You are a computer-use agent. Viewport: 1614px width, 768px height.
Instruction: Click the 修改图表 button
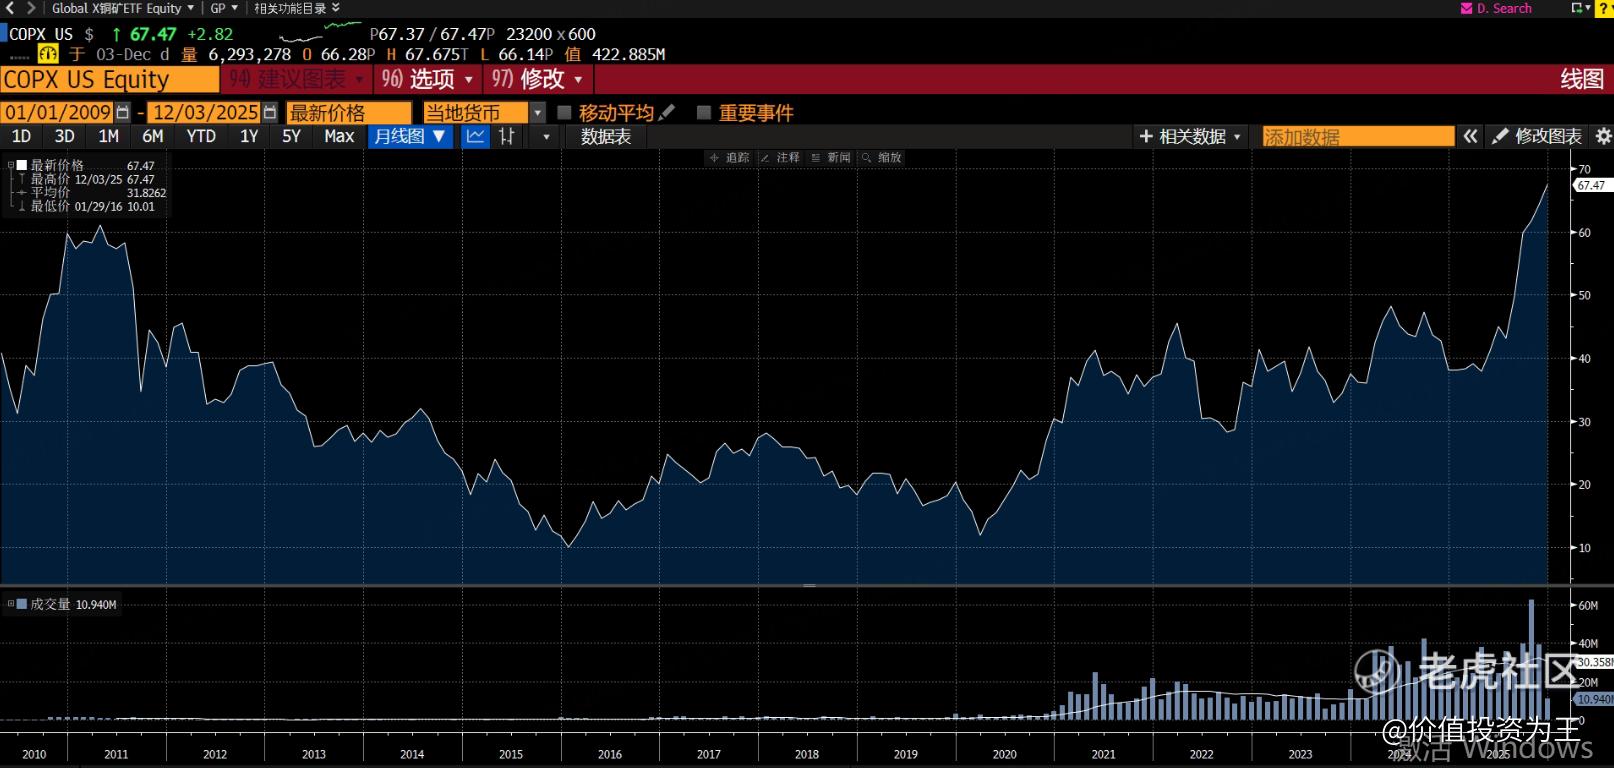(x=1537, y=136)
